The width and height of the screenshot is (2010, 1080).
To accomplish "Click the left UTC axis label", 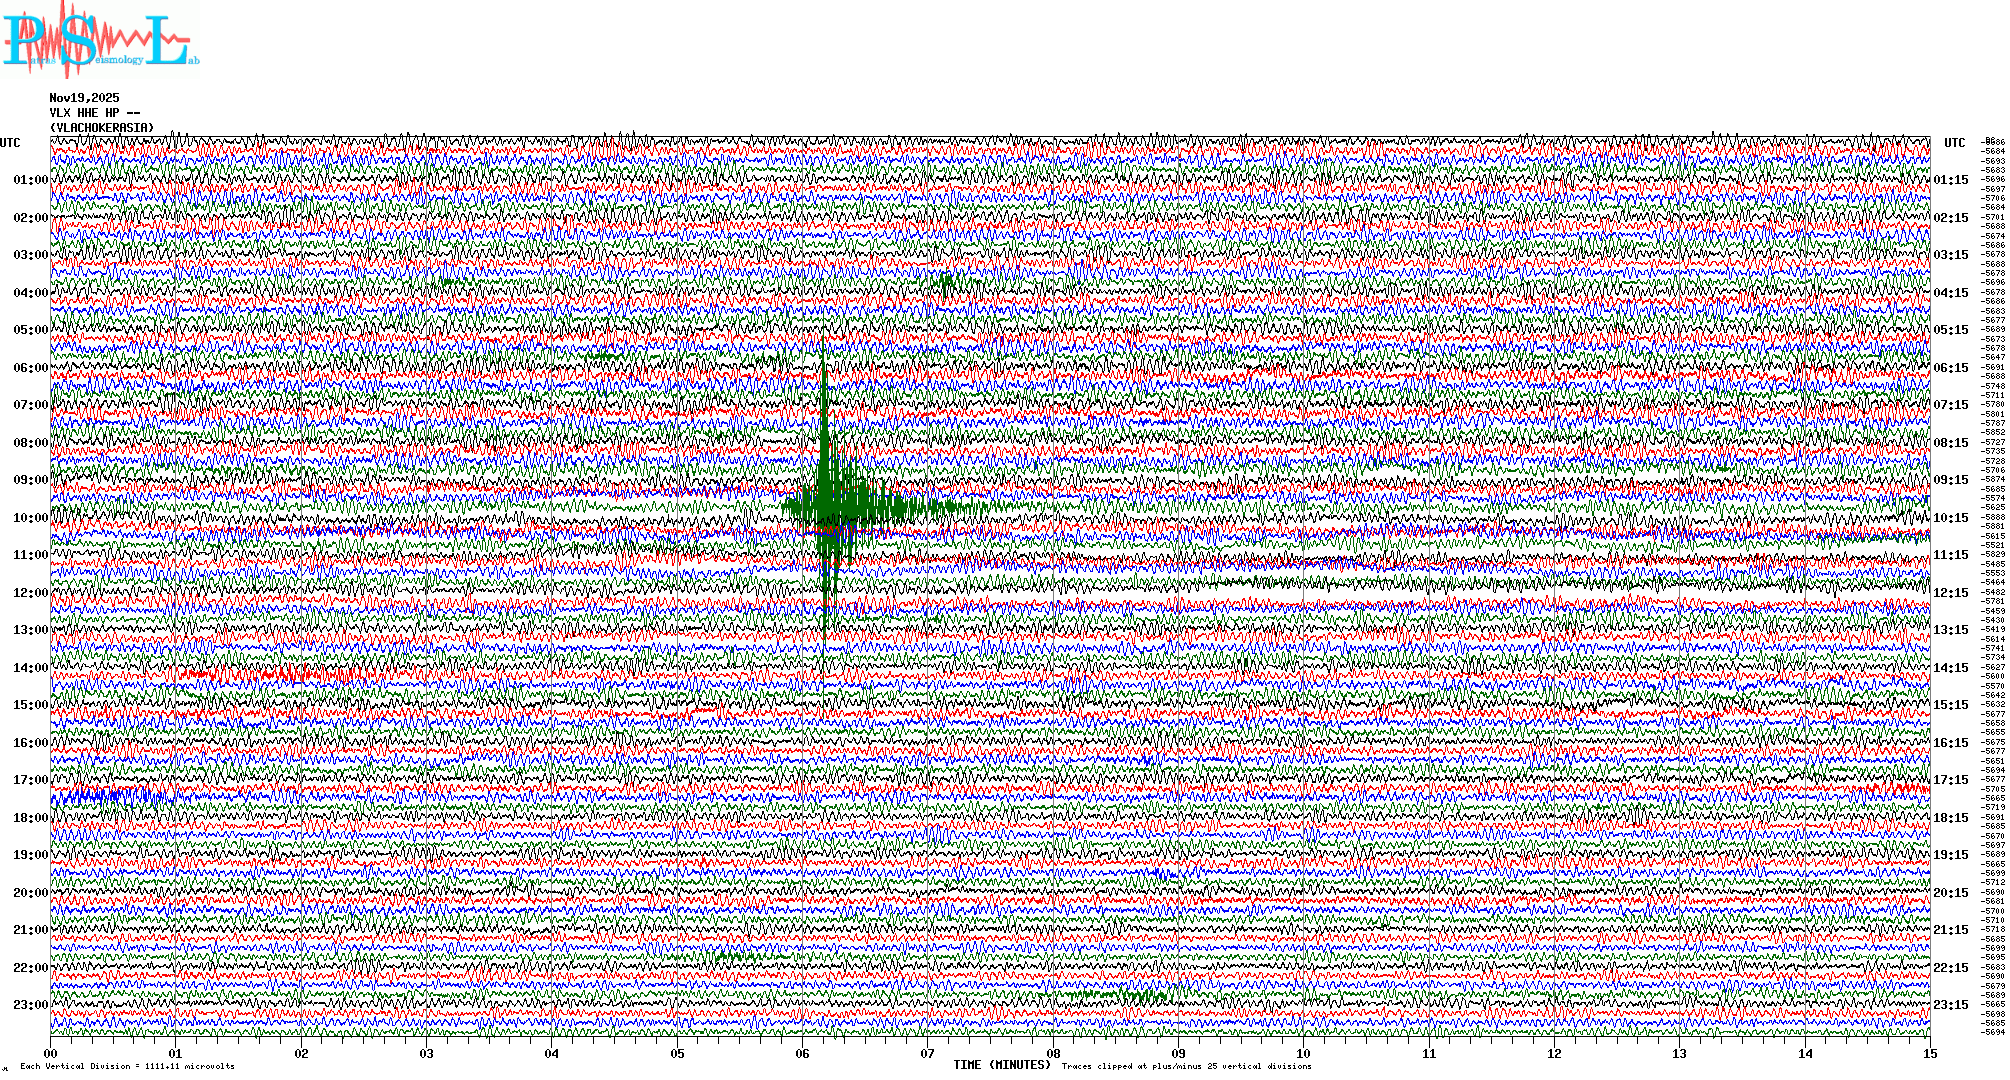I will (10, 143).
